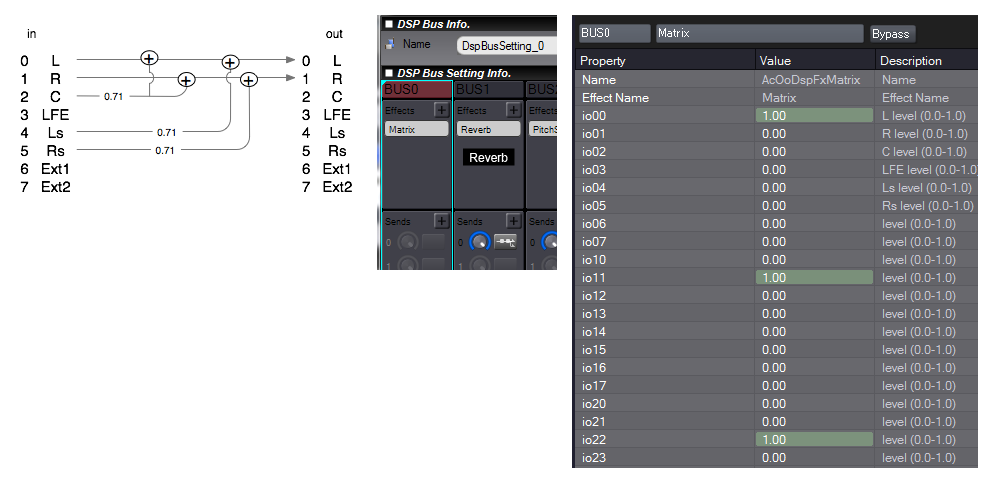The height and width of the screenshot is (483, 994).
Task: Add a send to BUS0
Action: coord(441,221)
